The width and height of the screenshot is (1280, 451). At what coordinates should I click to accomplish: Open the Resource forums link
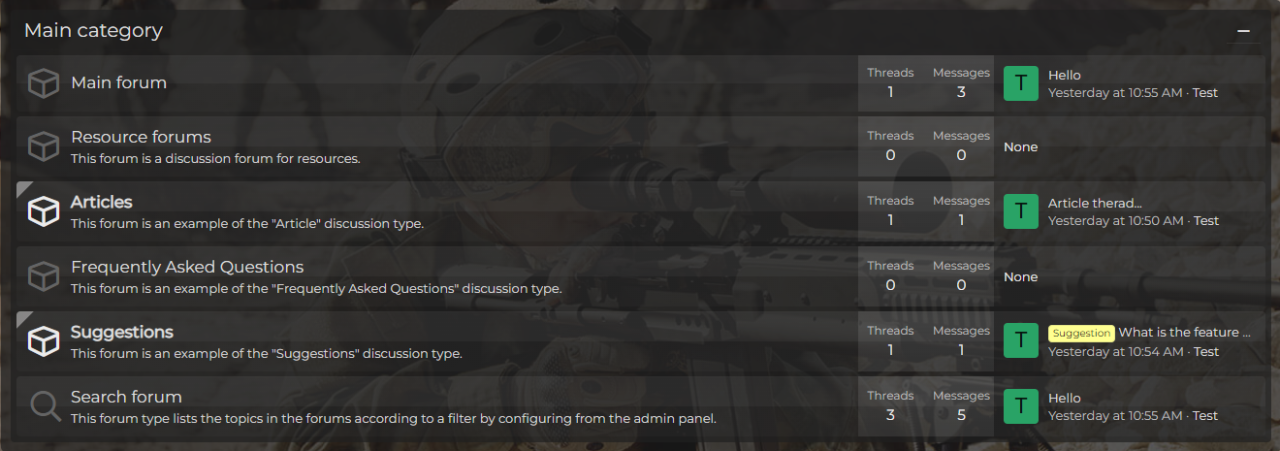(x=141, y=137)
